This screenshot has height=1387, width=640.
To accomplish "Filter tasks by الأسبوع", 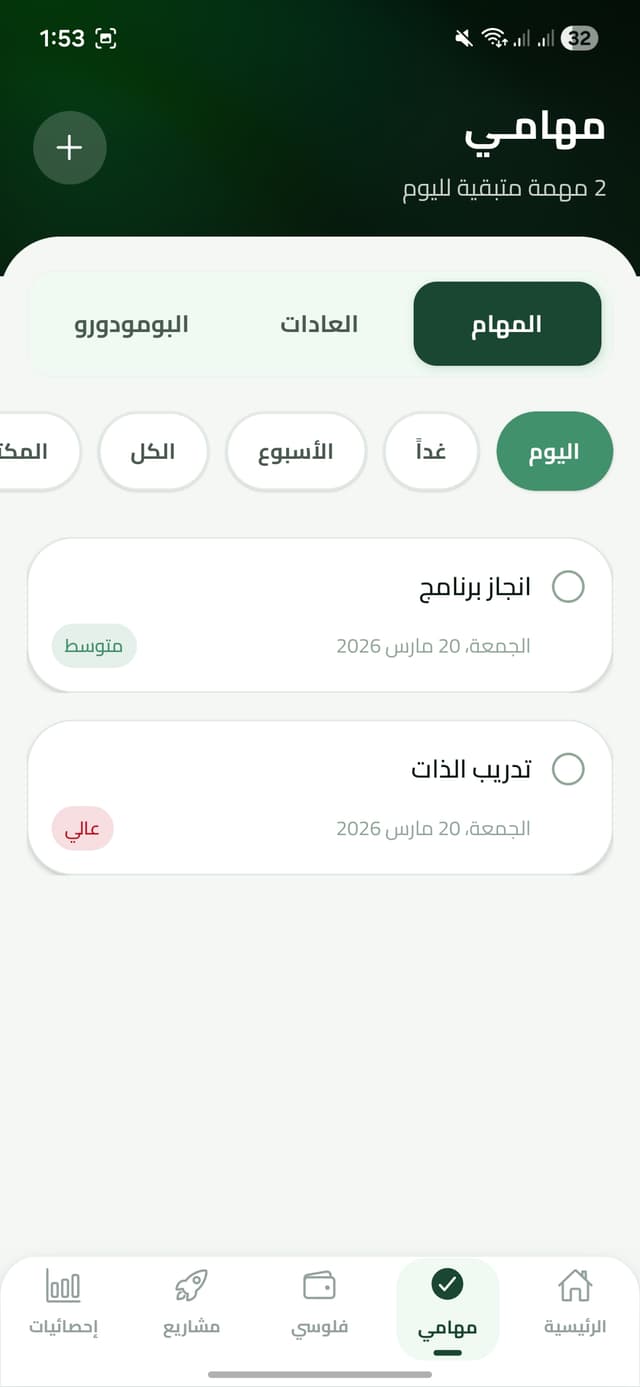I will [296, 451].
